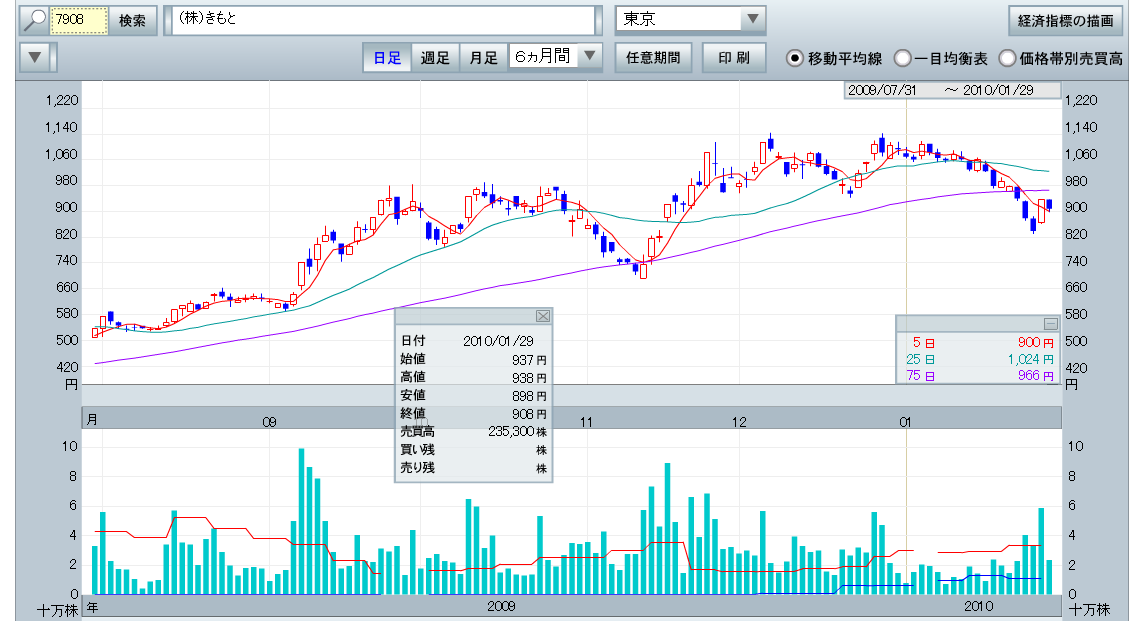The width and height of the screenshot is (1137, 621).
Task: Close the price data popup
Action: [543, 316]
